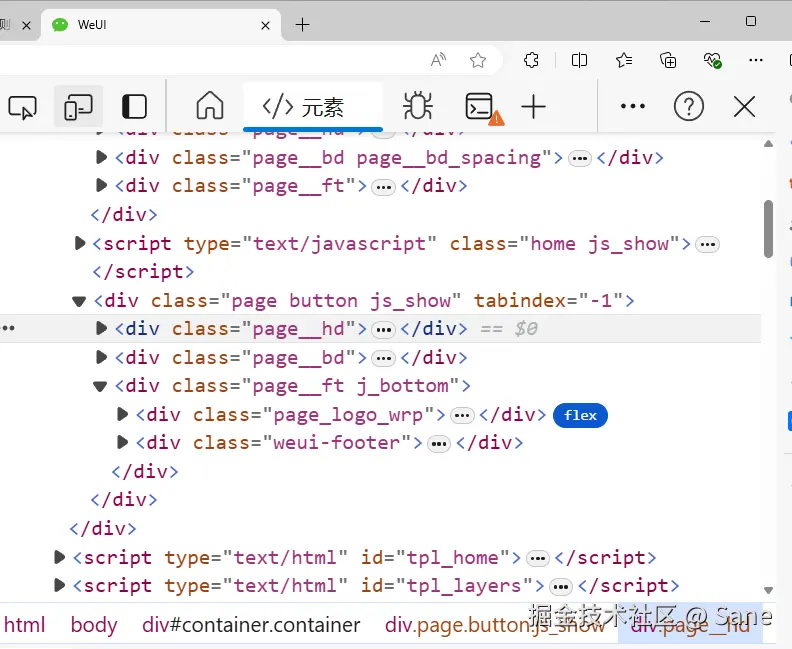Image resolution: width=792 pixels, height=649 pixels.
Task: Expand the page__ft div node
Action: click(x=101, y=185)
